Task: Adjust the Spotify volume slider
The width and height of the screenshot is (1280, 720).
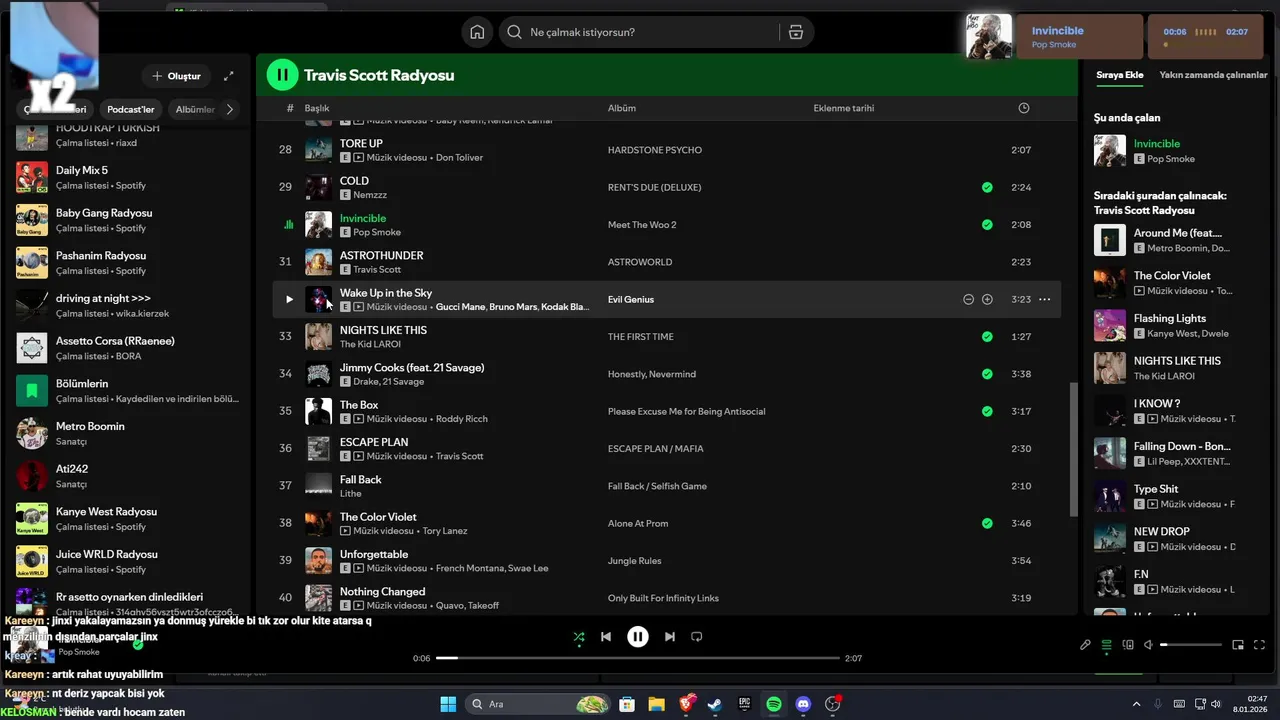Action: pos(1191,645)
